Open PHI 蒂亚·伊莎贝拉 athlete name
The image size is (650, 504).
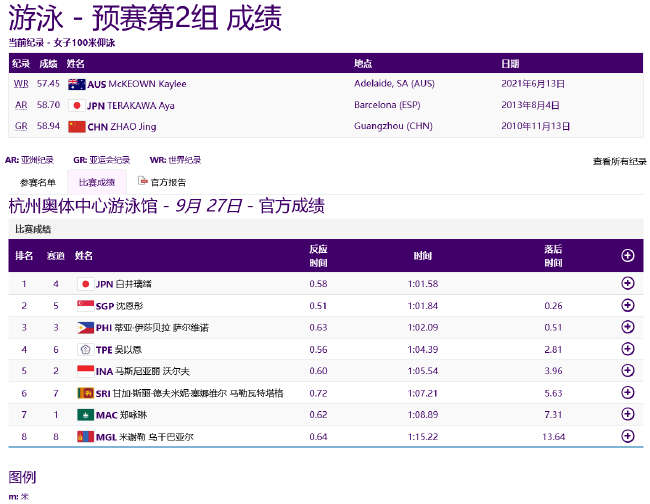pyautogui.click(x=152, y=328)
